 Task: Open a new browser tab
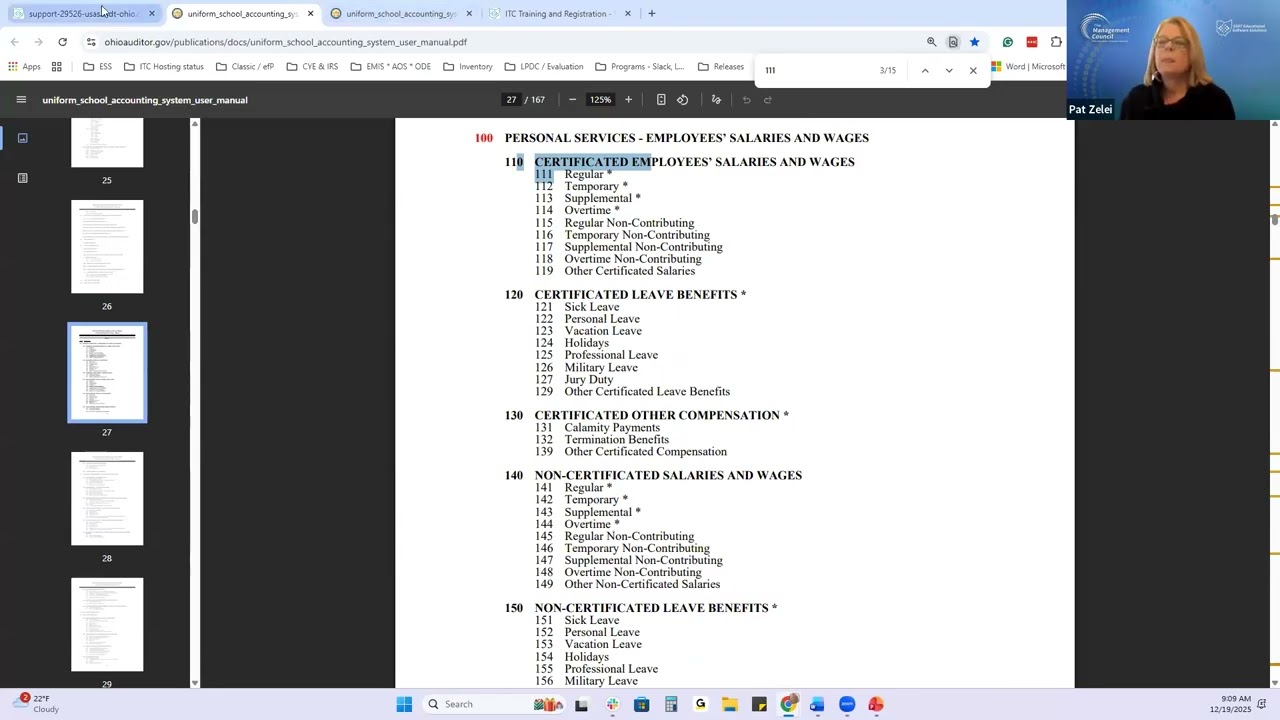pos(652,13)
